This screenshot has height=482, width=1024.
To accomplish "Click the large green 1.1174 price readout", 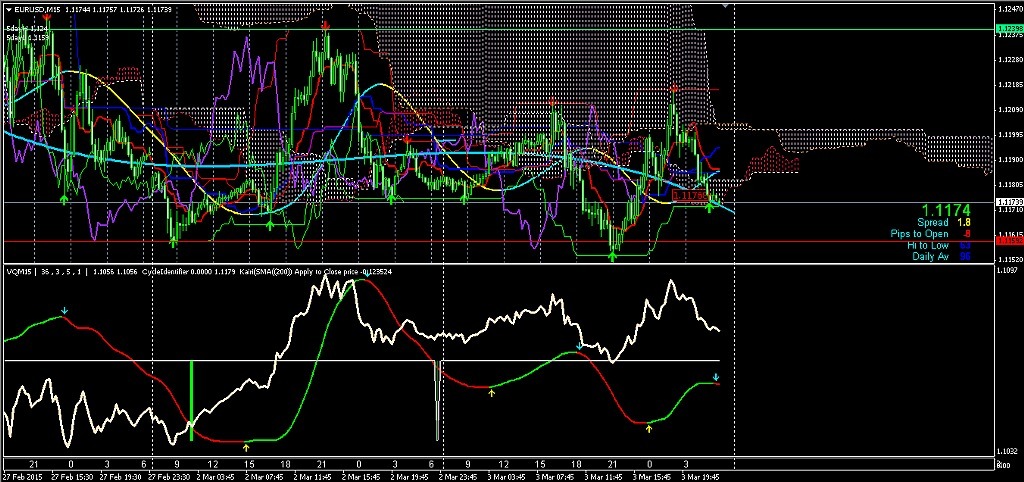I will pyautogui.click(x=947, y=209).
